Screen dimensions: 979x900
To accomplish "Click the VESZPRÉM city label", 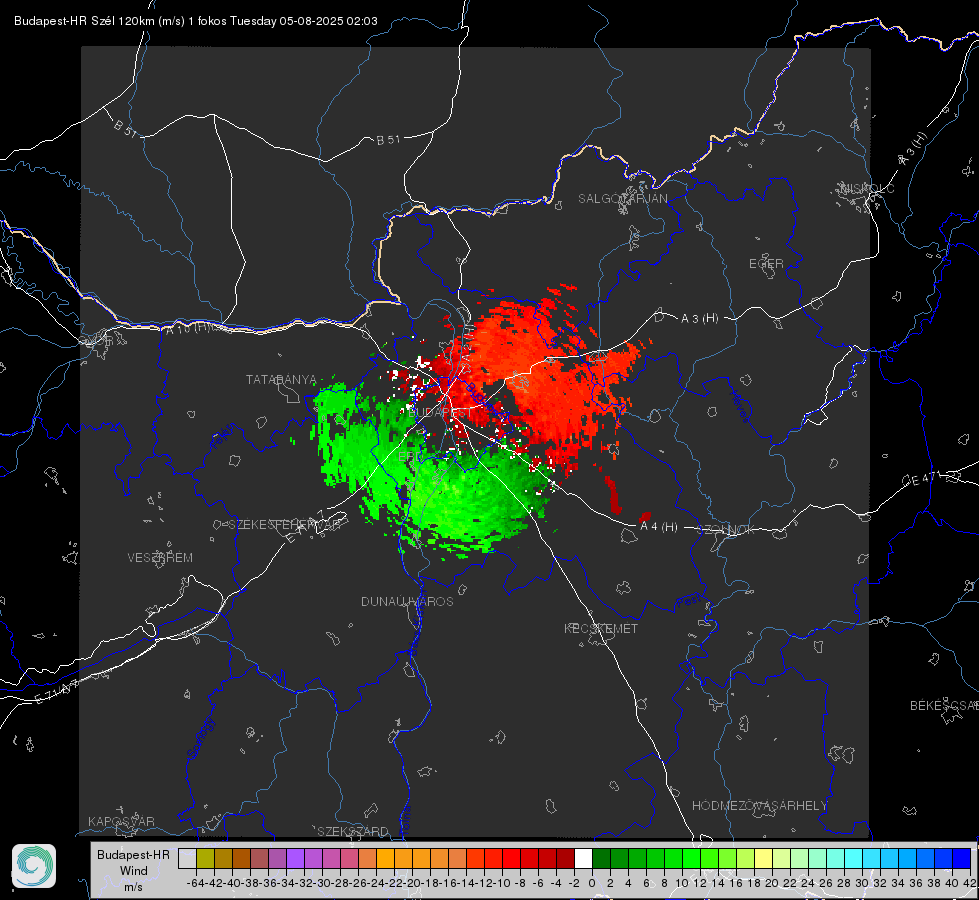I will pyautogui.click(x=160, y=558).
